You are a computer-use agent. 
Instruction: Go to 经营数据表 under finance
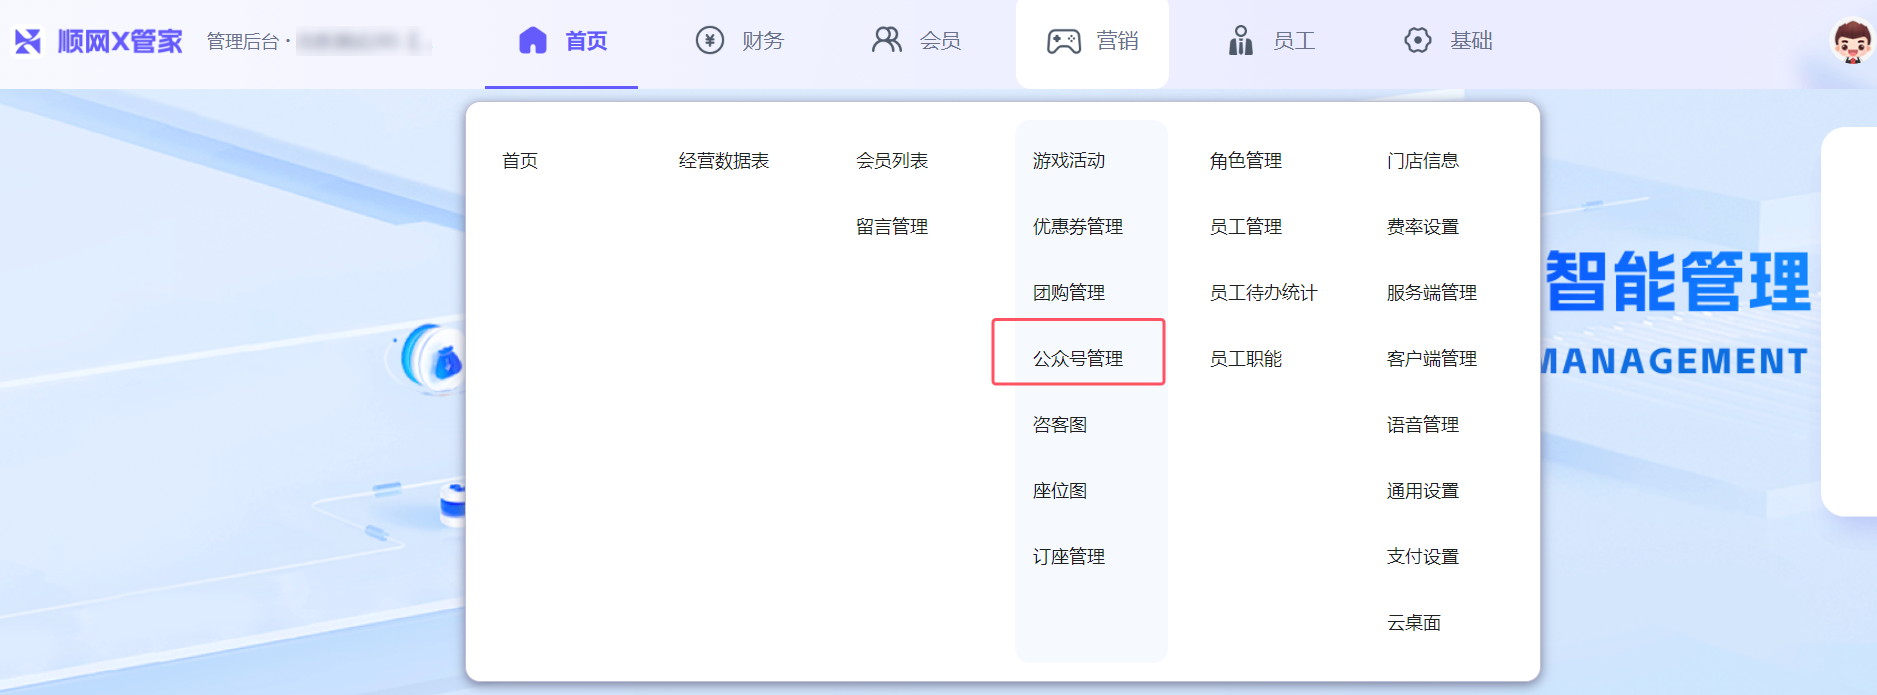pyautogui.click(x=723, y=161)
